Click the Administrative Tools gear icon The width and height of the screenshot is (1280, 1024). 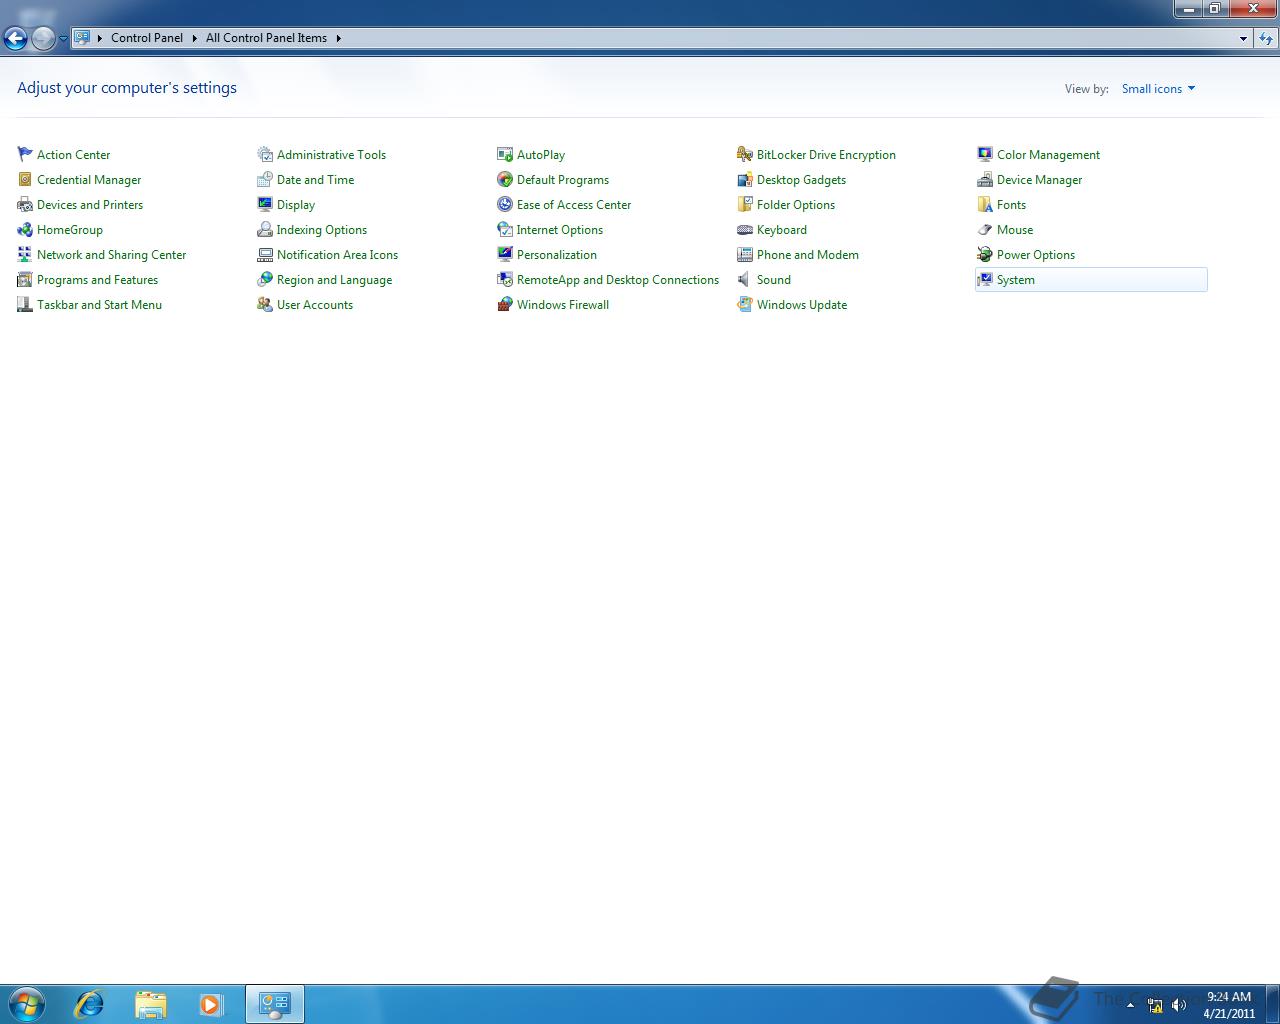tap(265, 154)
